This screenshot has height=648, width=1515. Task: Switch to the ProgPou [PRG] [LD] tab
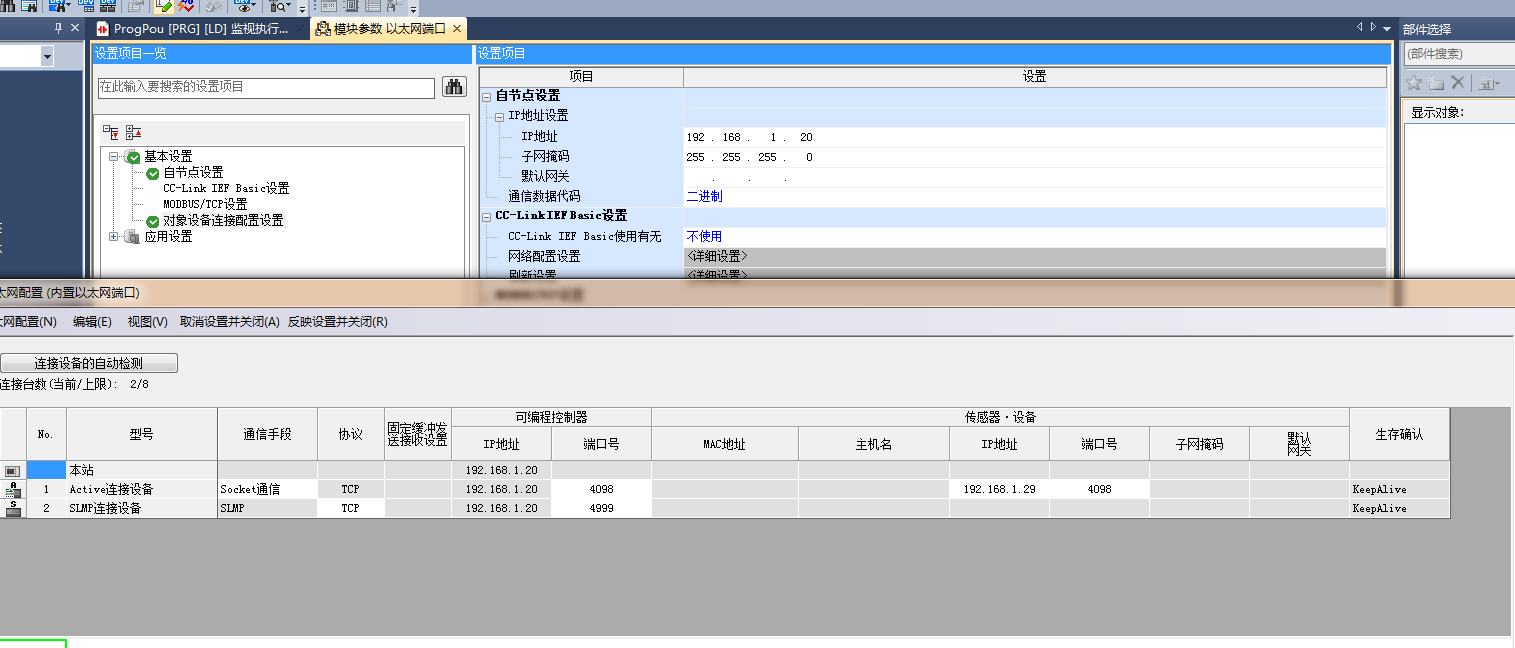(200, 29)
